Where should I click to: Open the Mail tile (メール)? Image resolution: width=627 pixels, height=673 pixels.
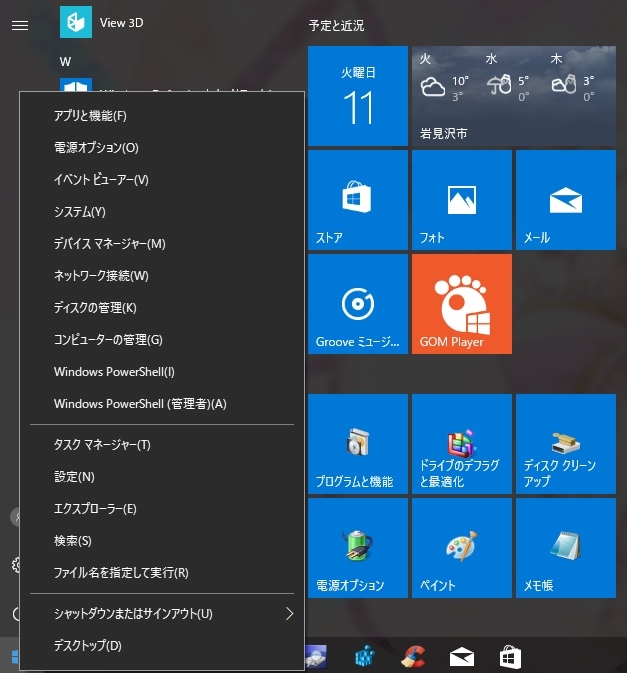point(566,200)
